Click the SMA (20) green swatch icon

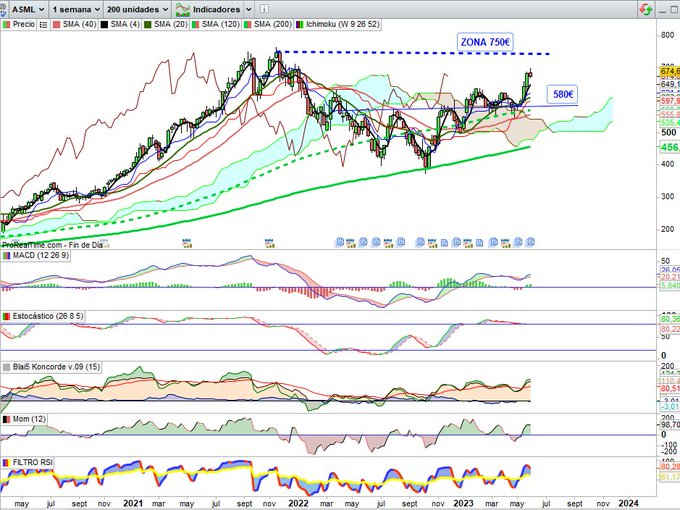coord(148,25)
